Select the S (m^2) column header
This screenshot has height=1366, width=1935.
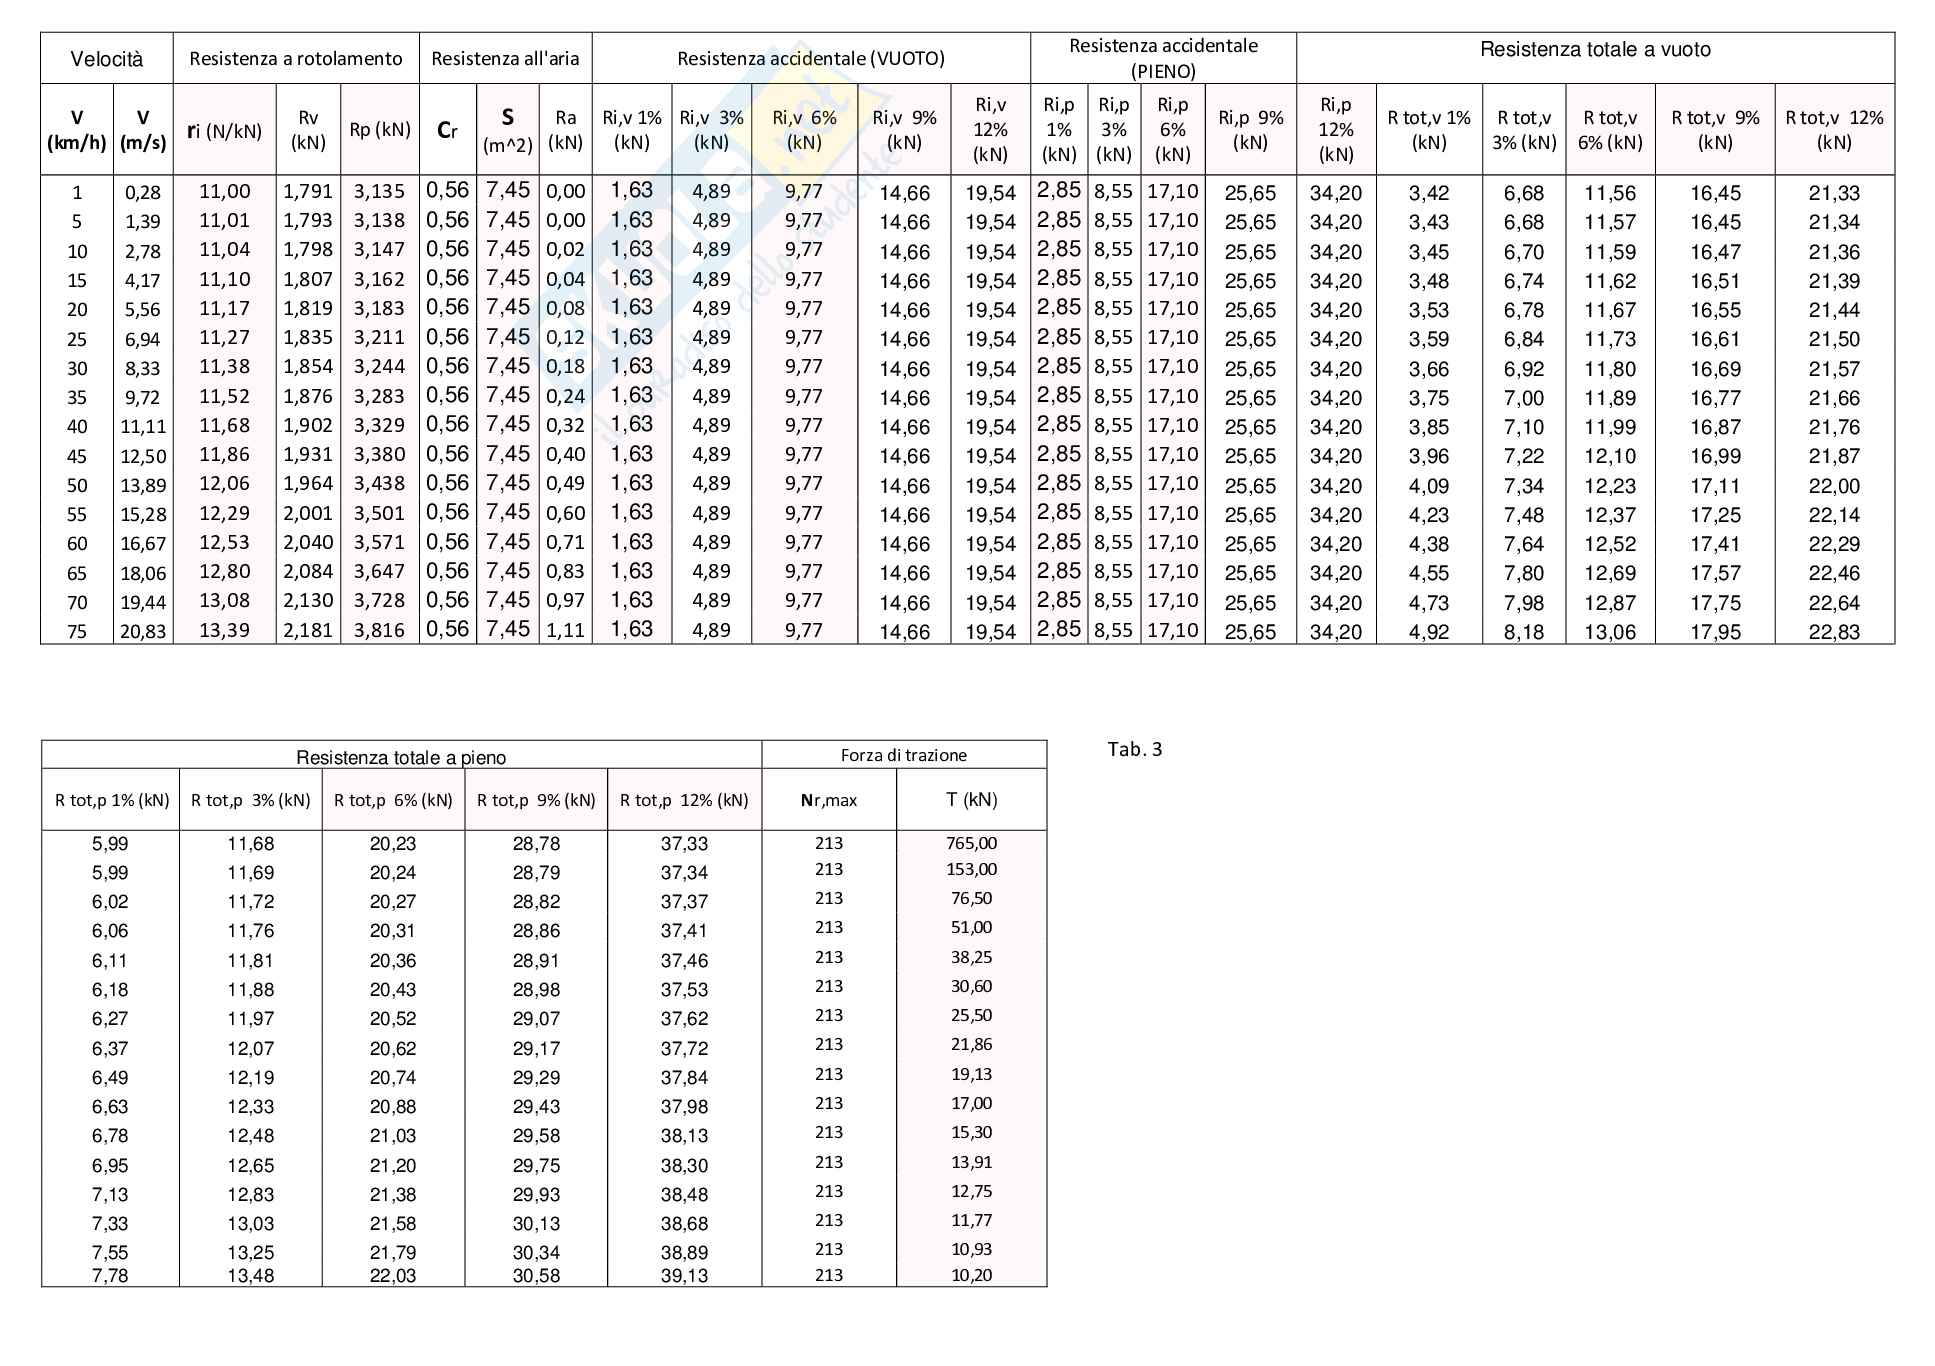coord(508,131)
